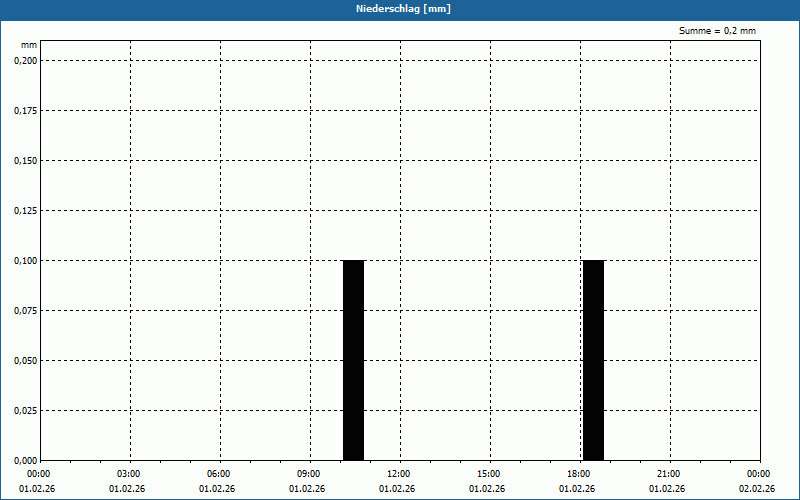
Task: Click the 0,200 y-axis label
Action: (26, 61)
